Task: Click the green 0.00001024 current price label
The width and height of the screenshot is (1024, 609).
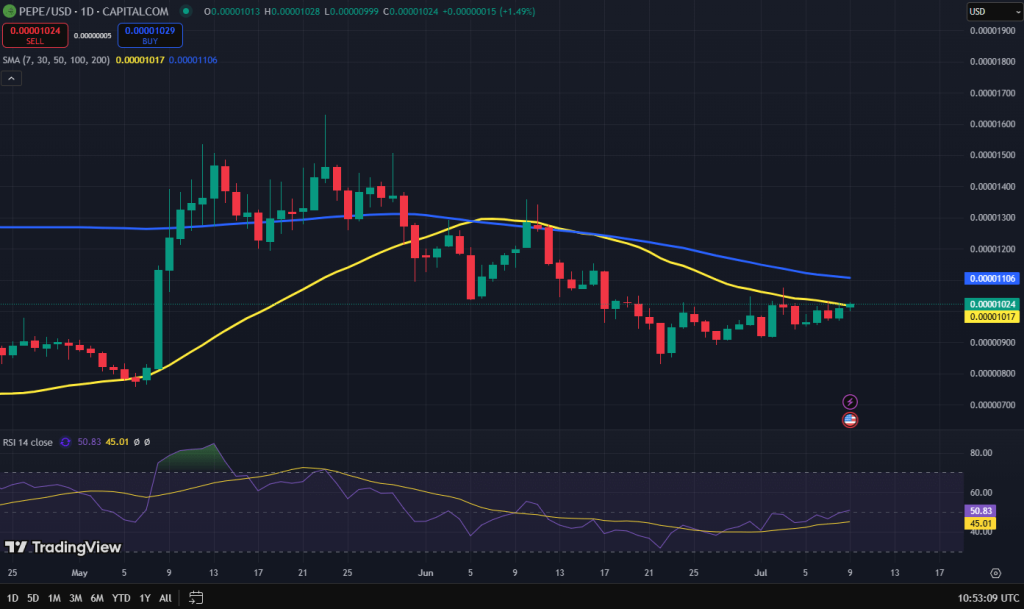Action: coord(992,304)
